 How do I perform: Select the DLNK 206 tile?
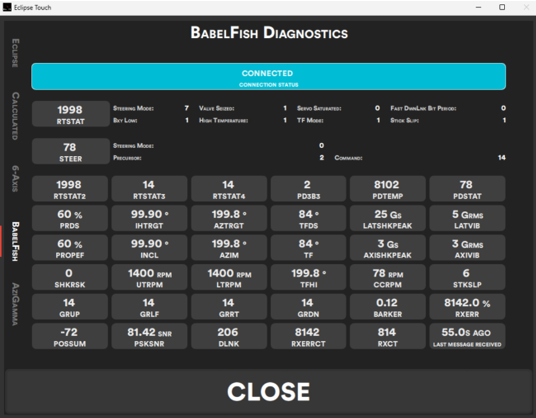(229, 336)
